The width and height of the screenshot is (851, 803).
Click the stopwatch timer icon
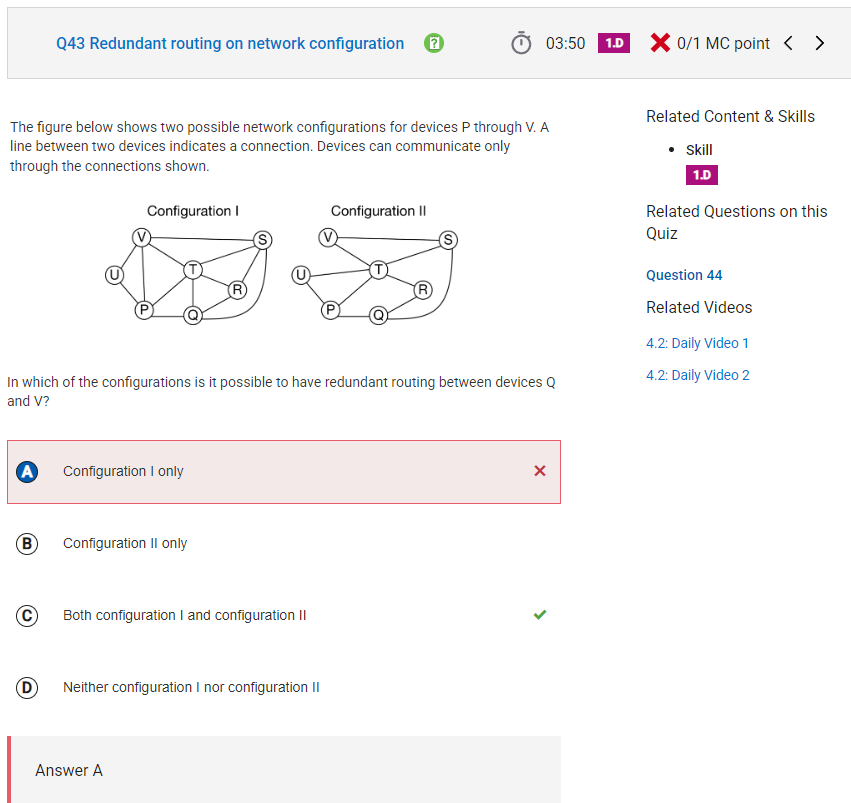point(521,43)
